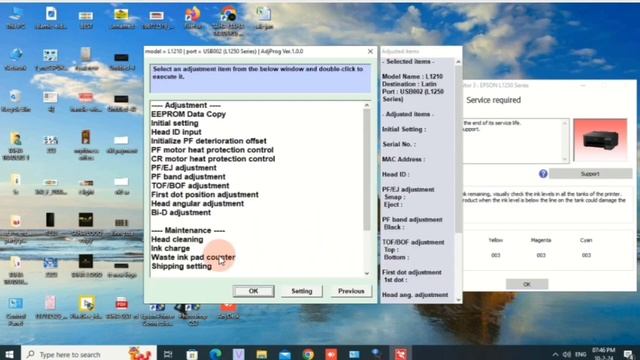Click Adjusted items panel scroll-down arrow
640x360 pixels.
[458, 300]
